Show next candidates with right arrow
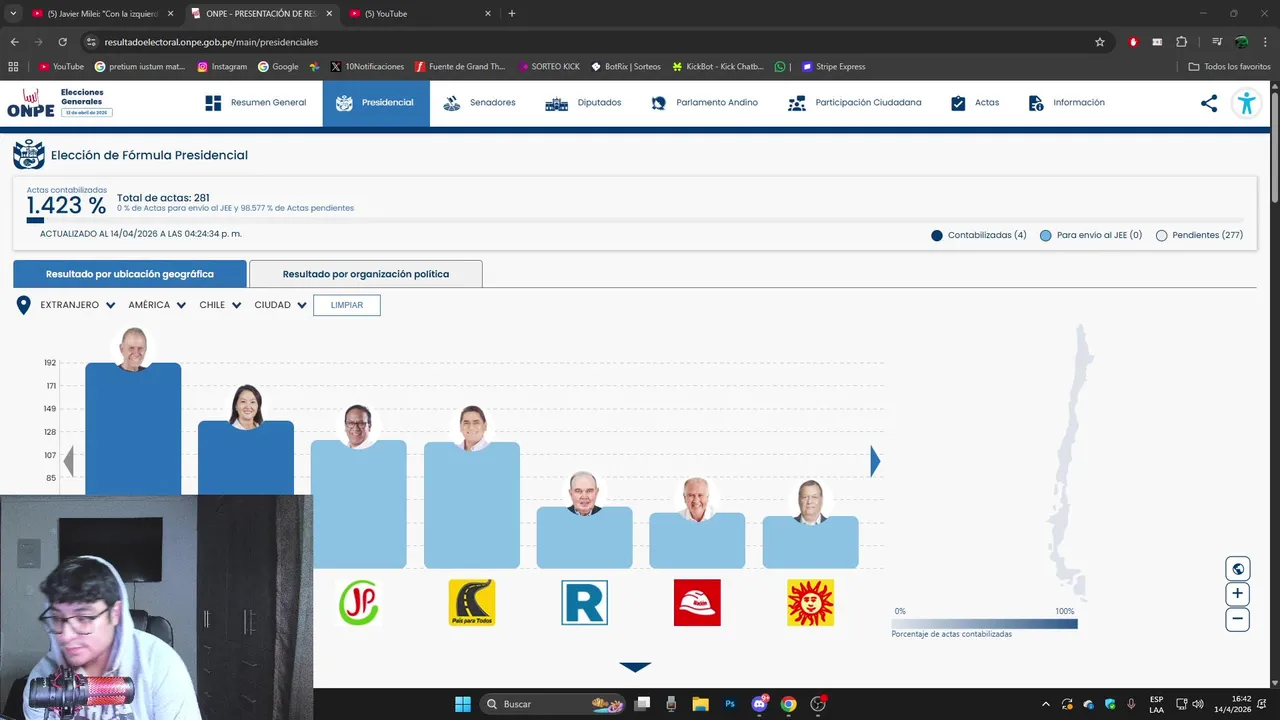This screenshot has width=1280, height=720. tap(875, 461)
